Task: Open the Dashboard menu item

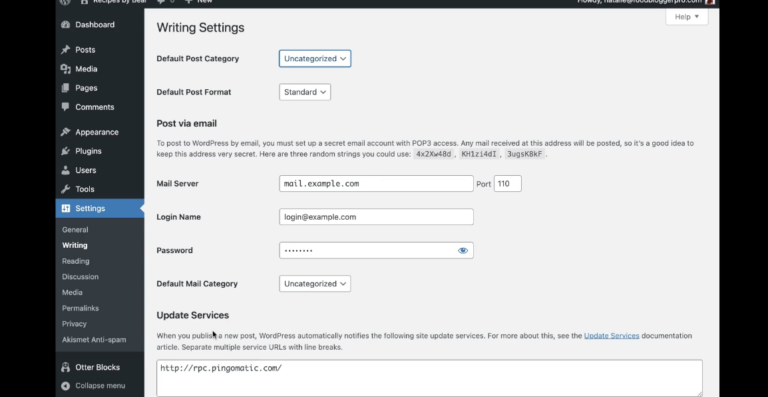Action: pos(95,25)
